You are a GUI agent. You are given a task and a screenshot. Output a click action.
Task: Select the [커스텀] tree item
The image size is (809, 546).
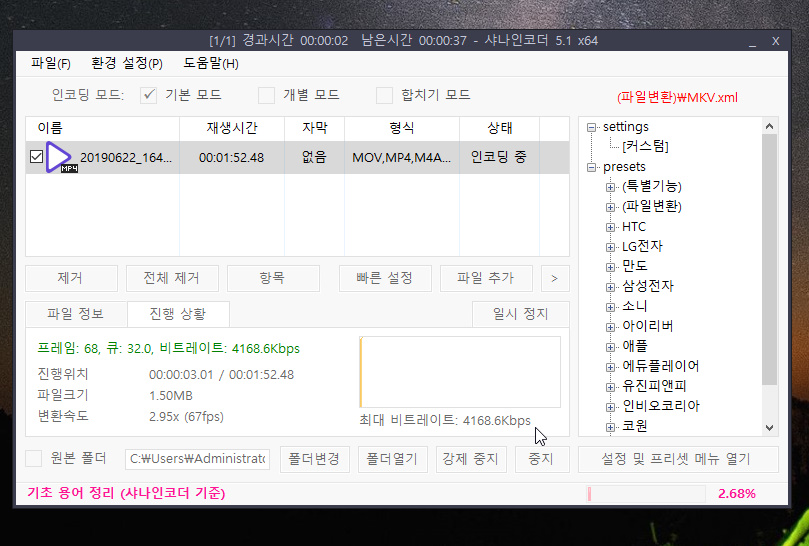point(645,147)
